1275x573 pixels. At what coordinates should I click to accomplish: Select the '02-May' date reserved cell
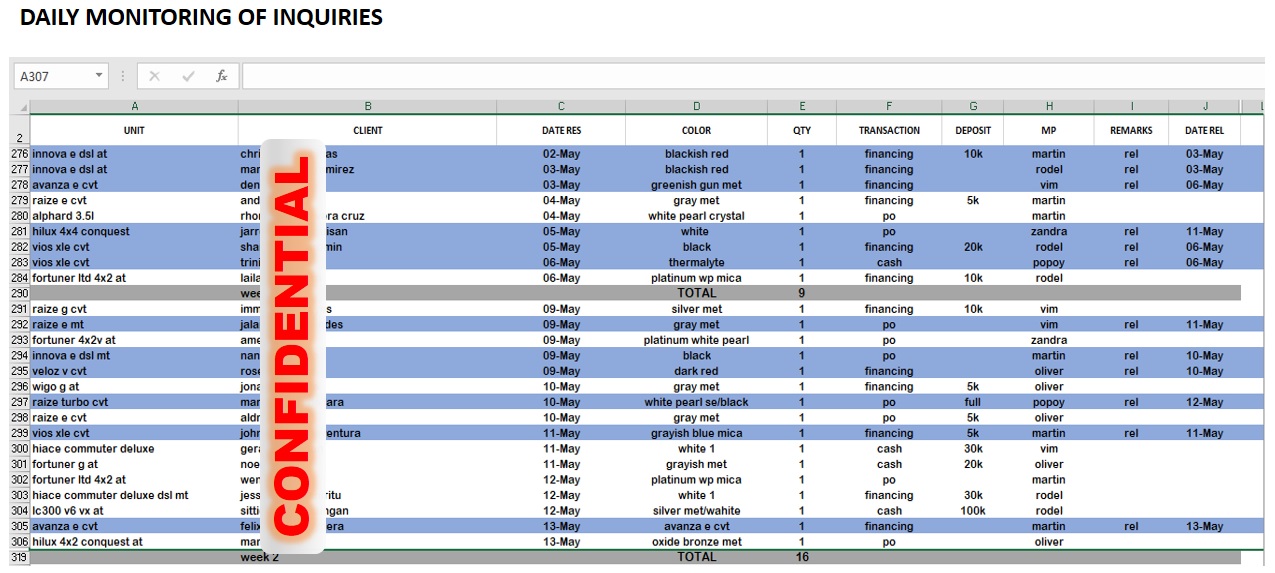(561, 154)
